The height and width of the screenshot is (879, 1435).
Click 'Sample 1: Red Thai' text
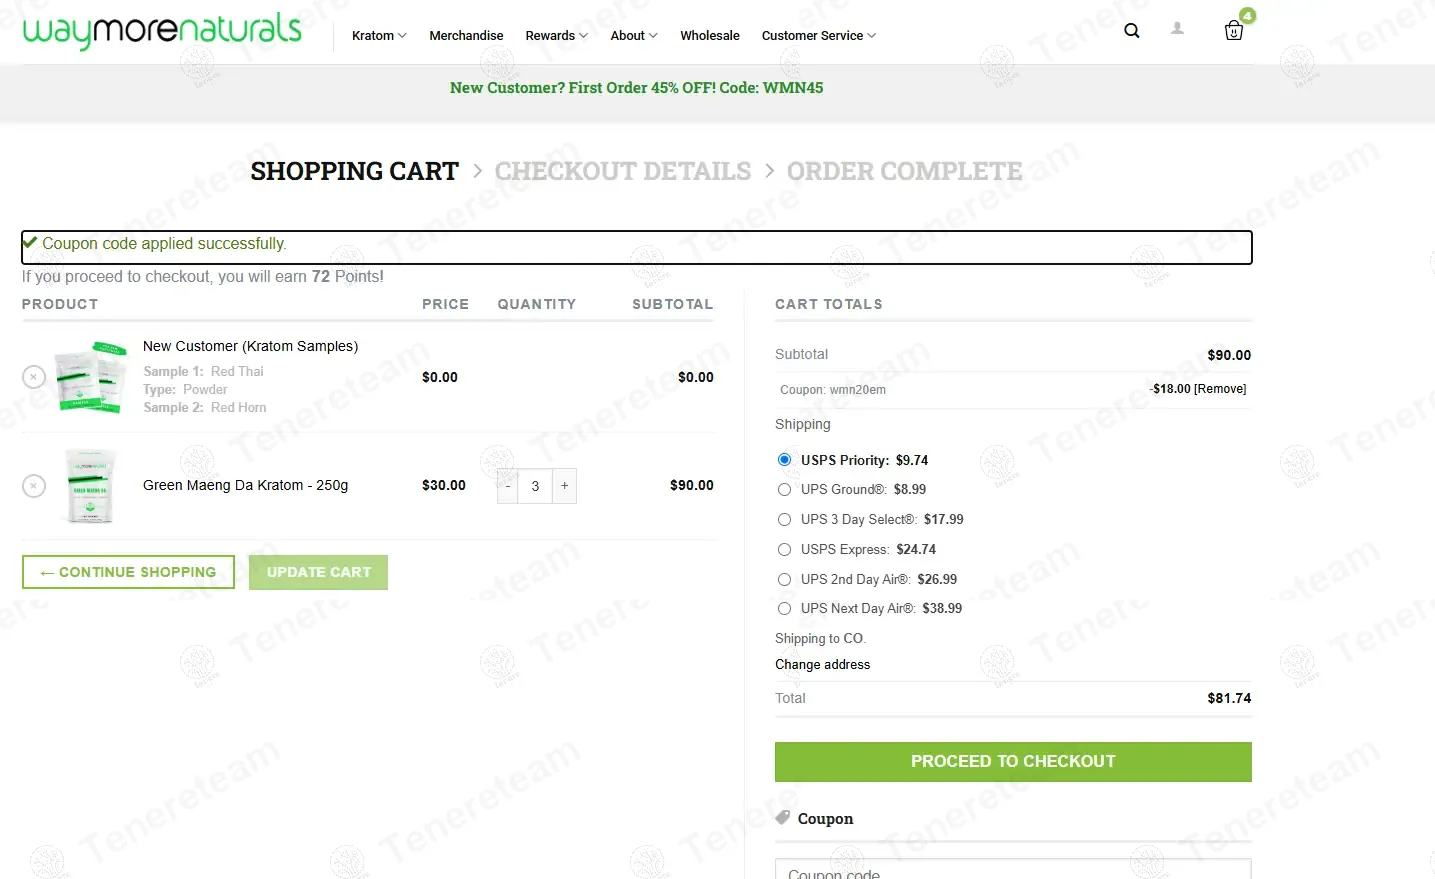[203, 371]
